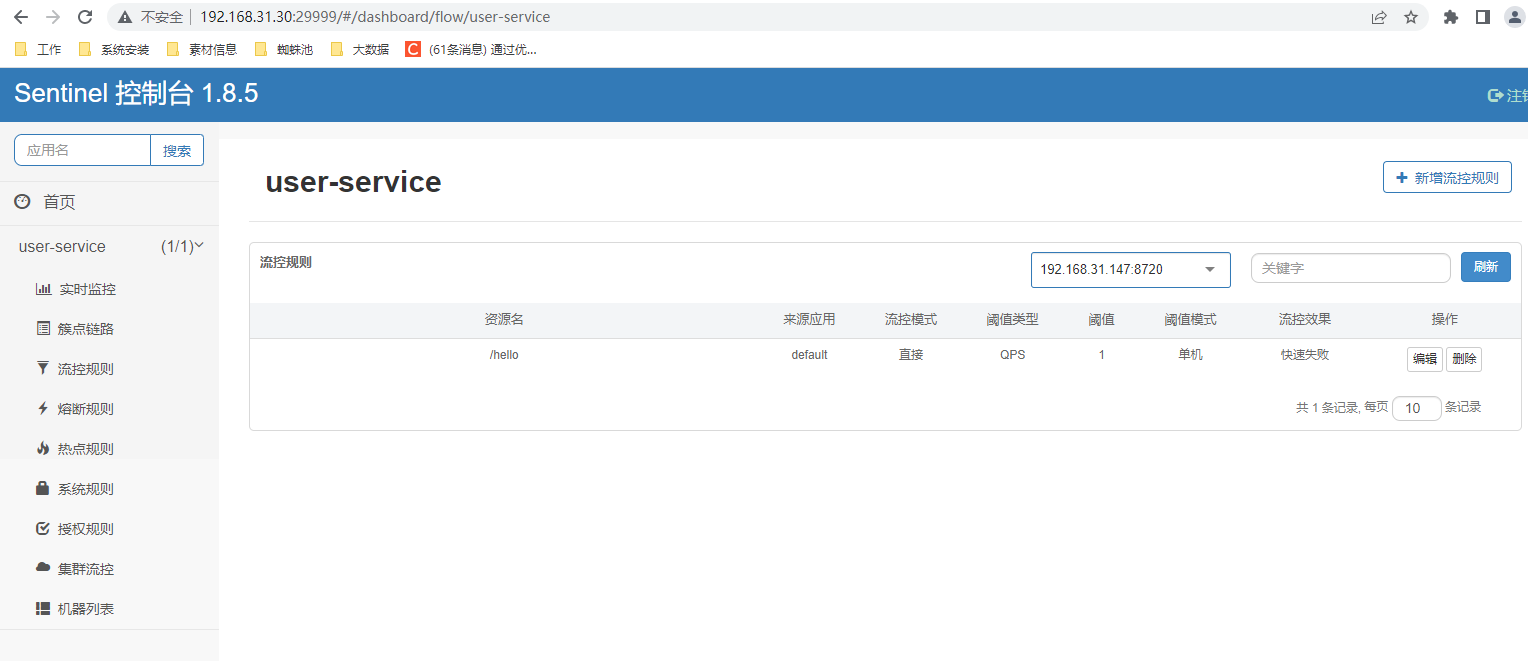Image resolution: width=1528 pixels, height=661 pixels.
Task: Click the flame icon beside 热点规则
Action: pyautogui.click(x=43, y=448)
